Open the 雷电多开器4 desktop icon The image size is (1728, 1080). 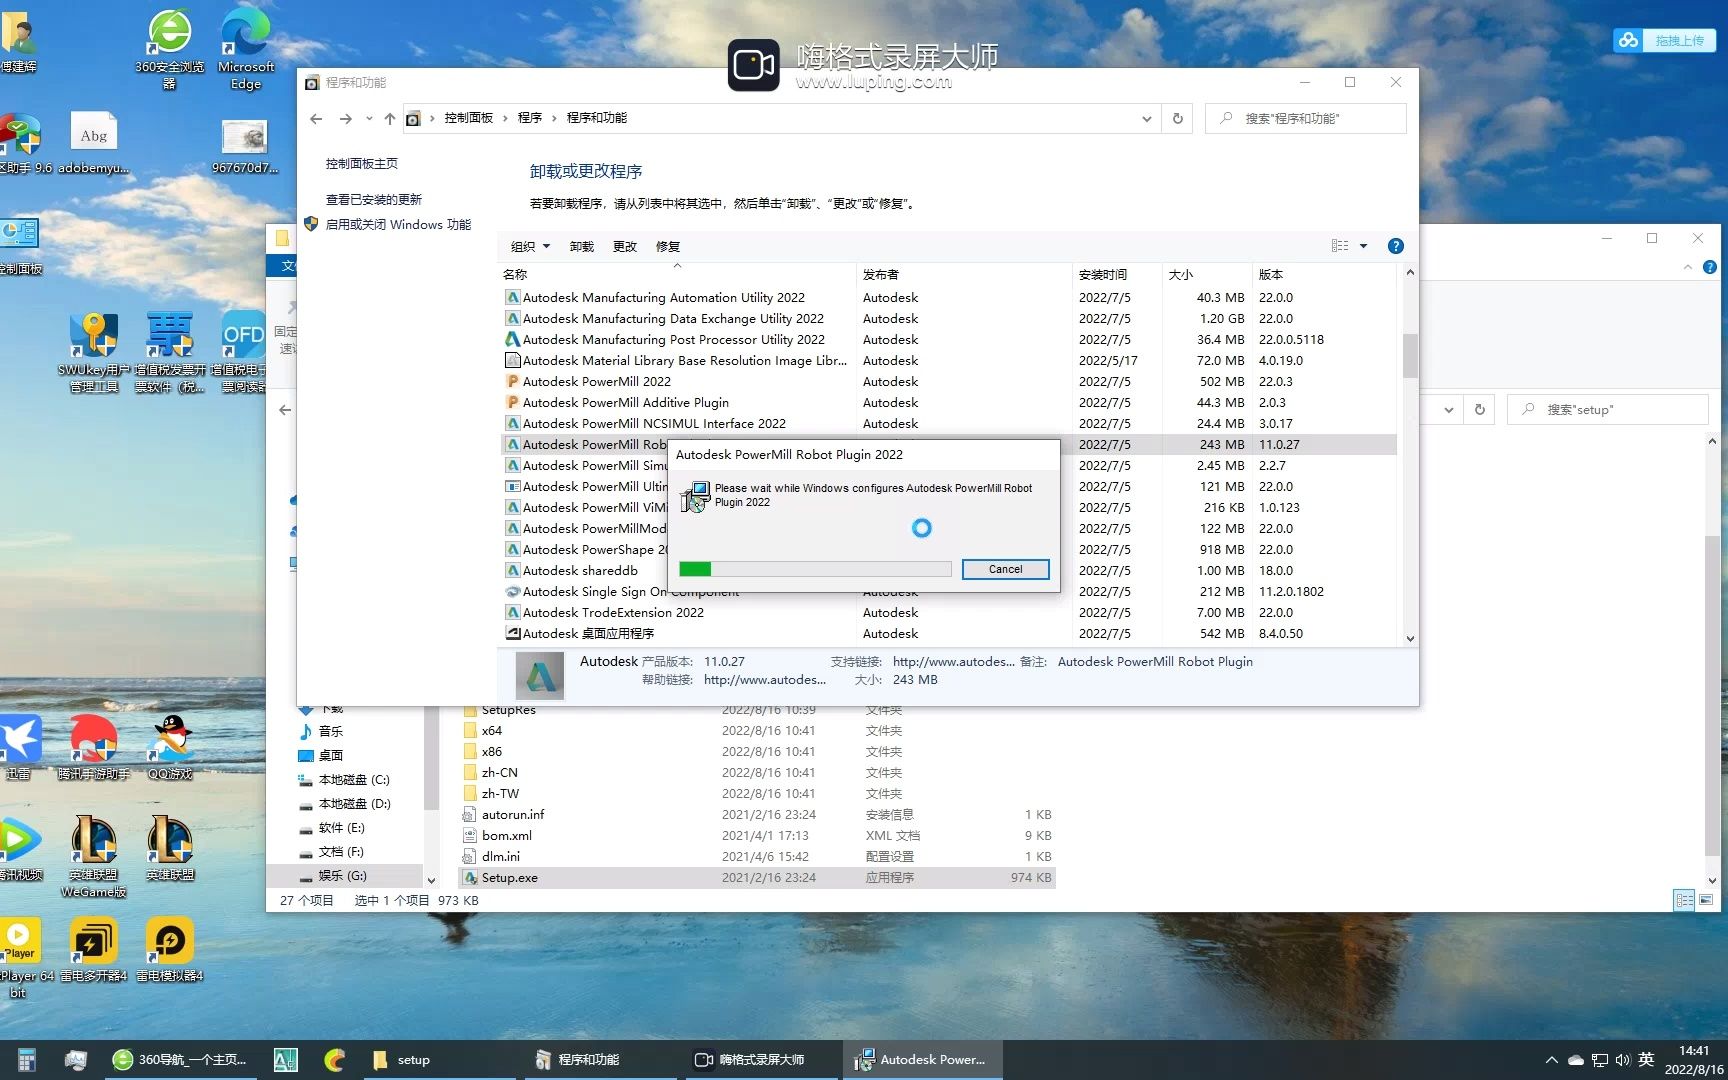[x=94, y=950]
